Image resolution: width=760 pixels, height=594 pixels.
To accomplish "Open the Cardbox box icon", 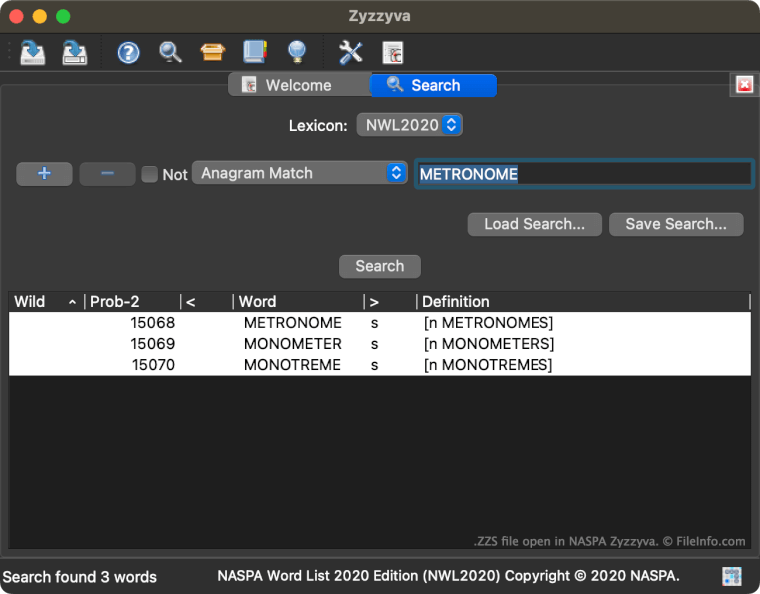I will [212, 52].
